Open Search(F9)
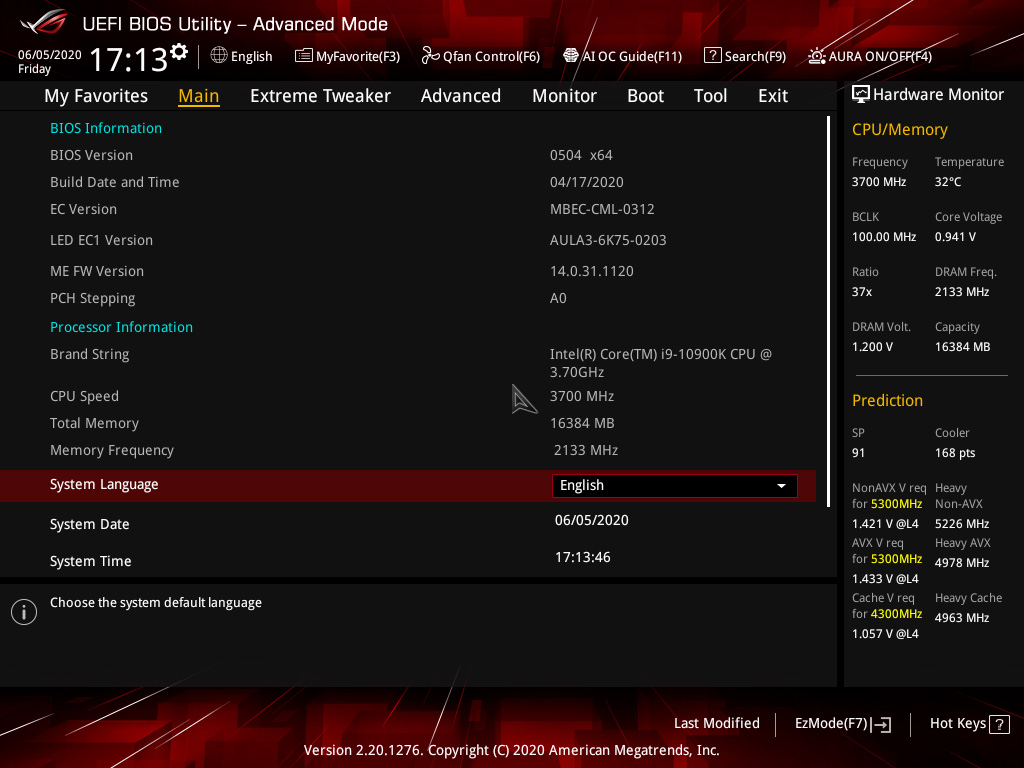This screenshot has width=1024, height=768. pos(745,56)
